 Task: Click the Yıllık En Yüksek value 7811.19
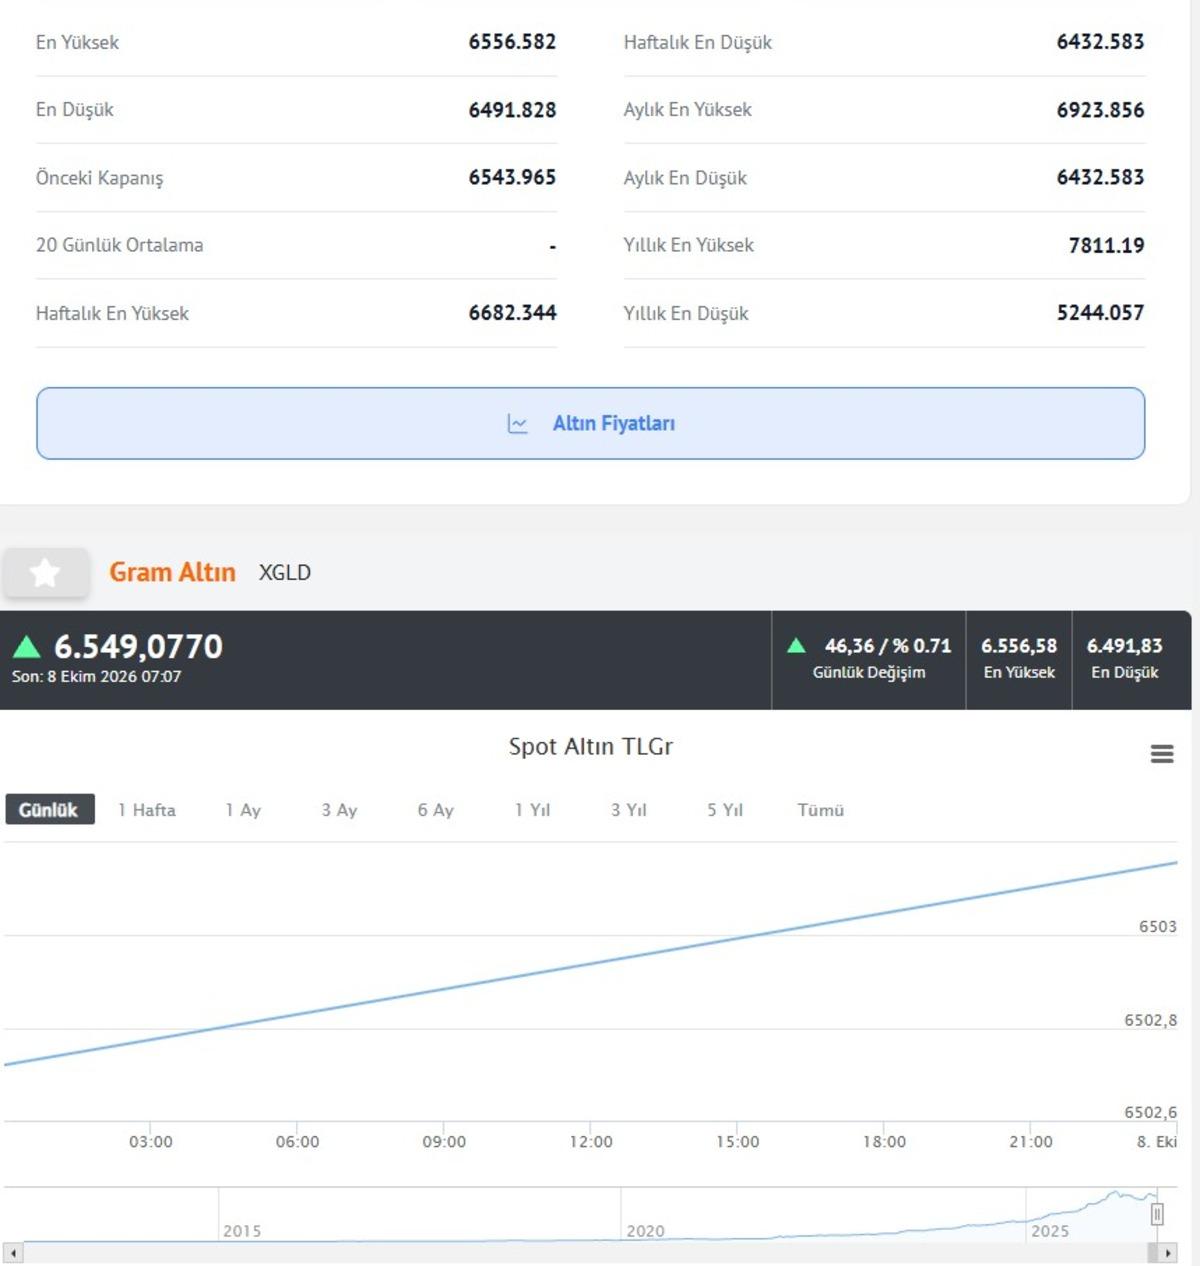point(1106,245)
